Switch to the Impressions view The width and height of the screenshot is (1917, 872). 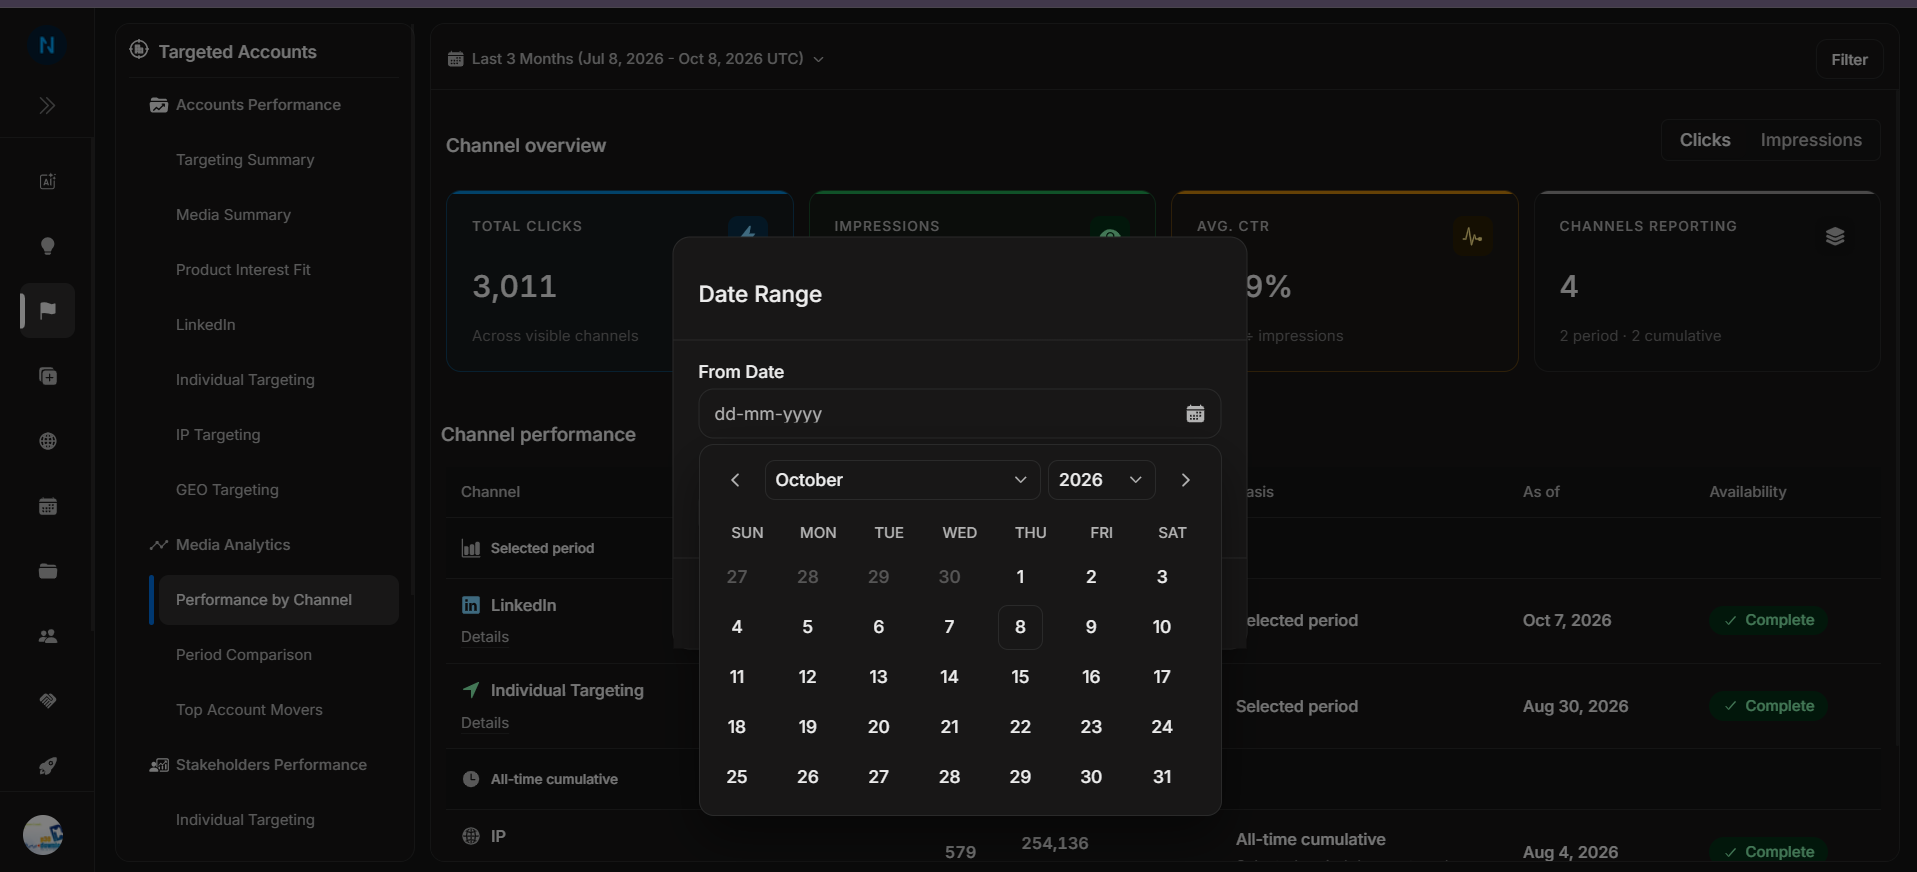[x=1811, y=140]
